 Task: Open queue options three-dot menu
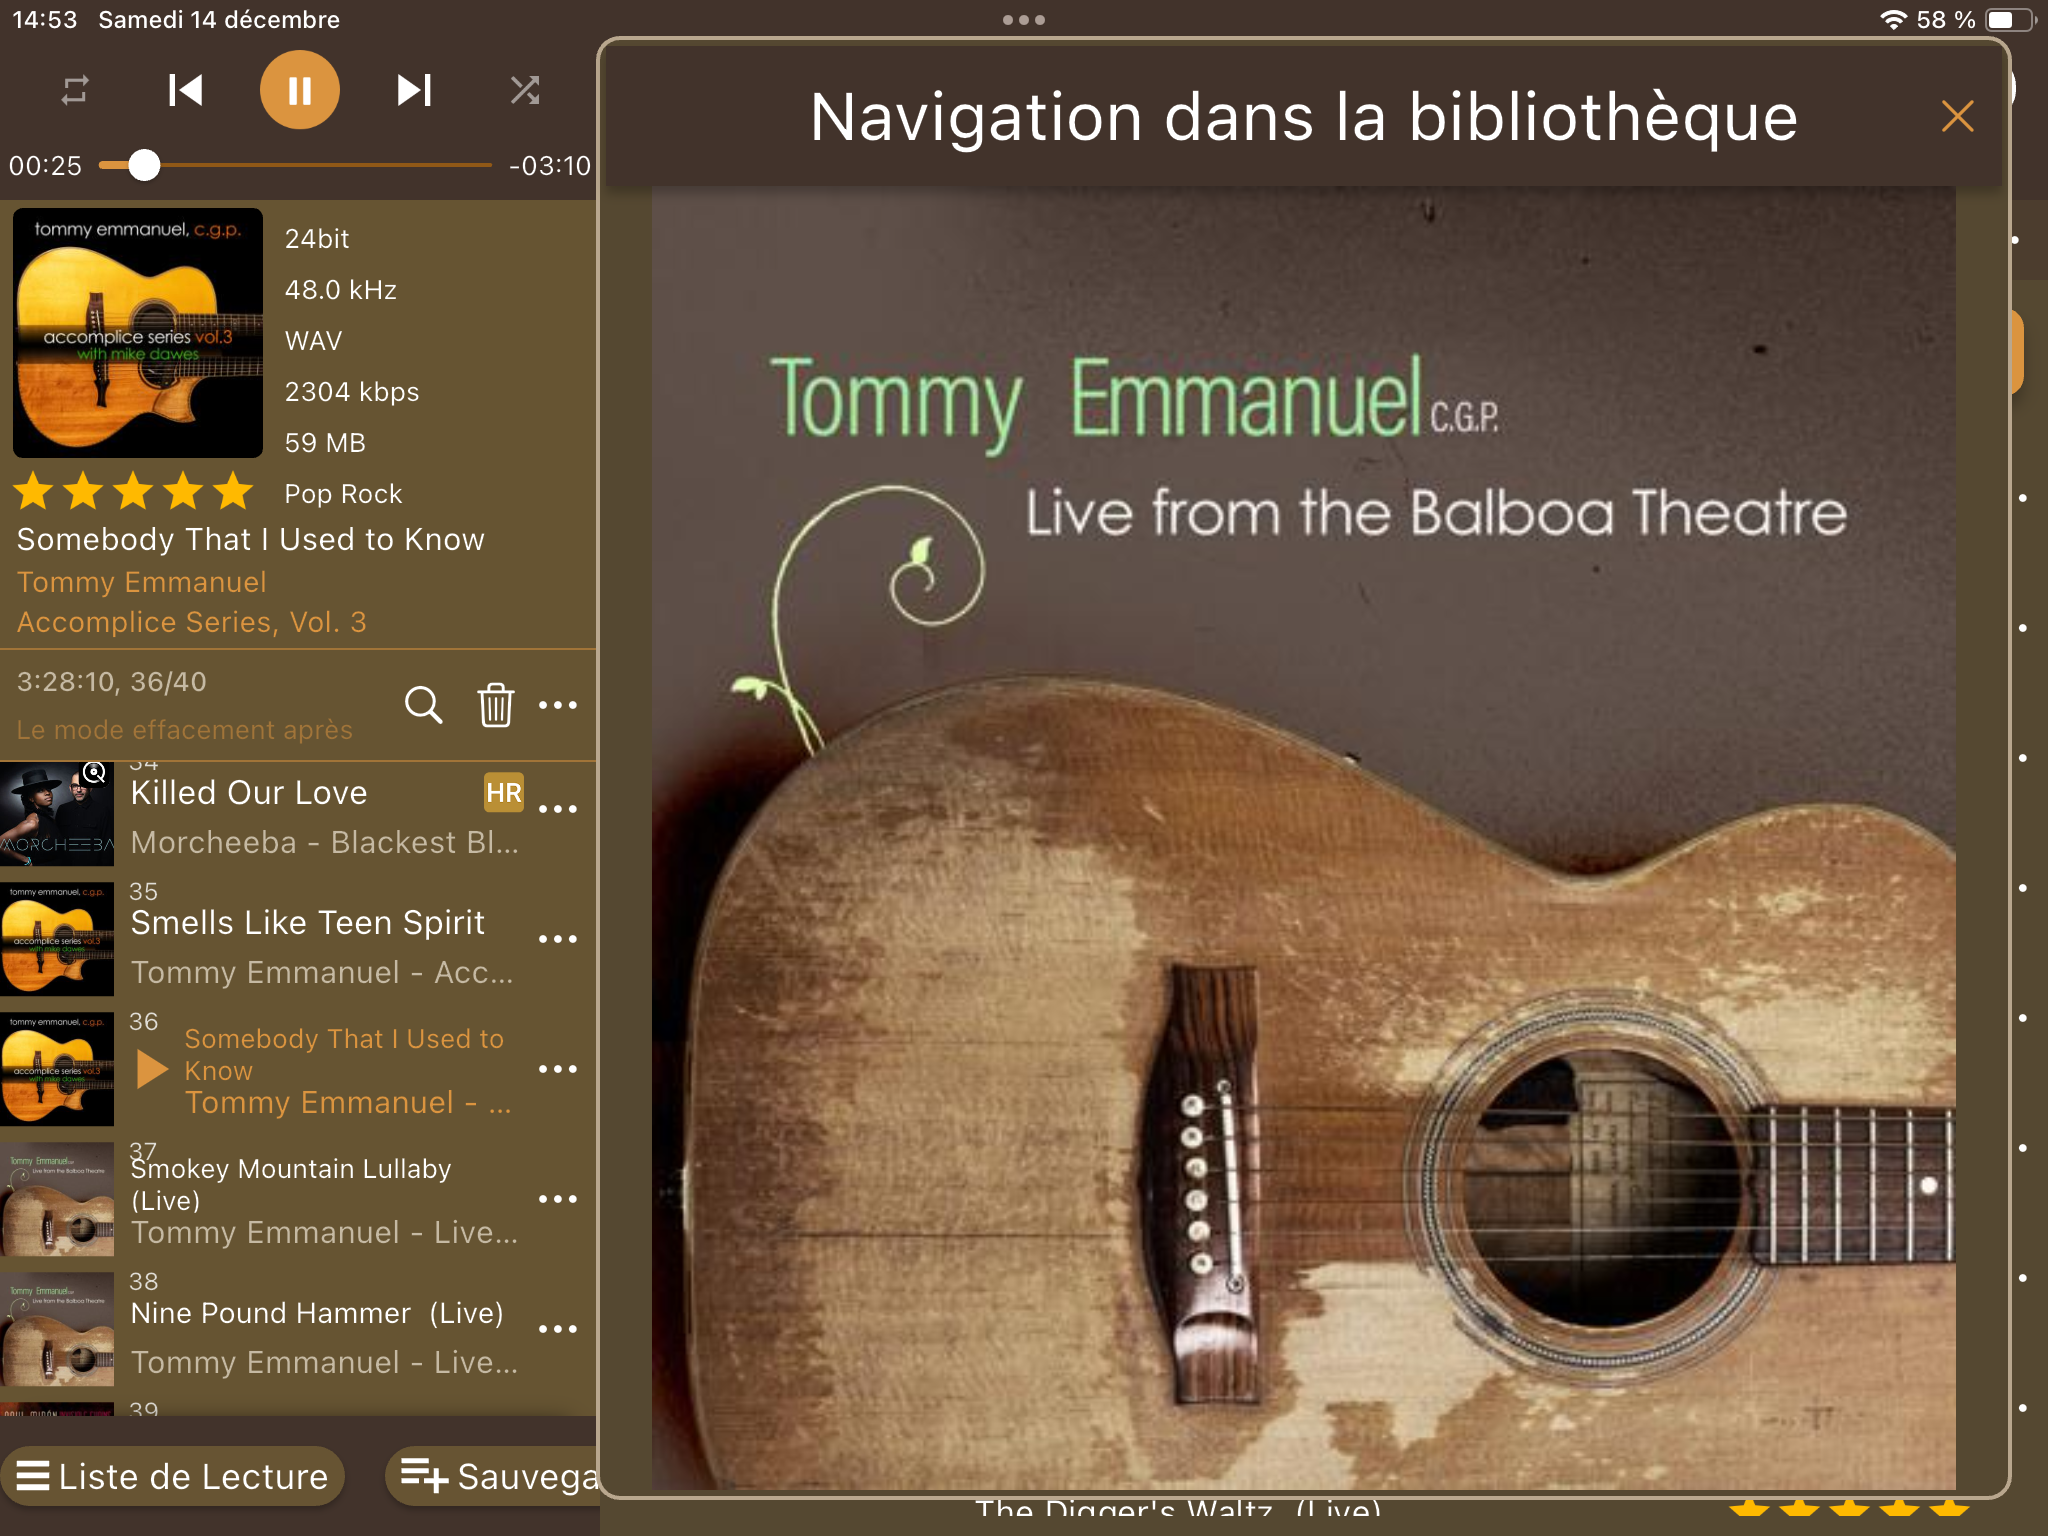click(x=558, y=705)
